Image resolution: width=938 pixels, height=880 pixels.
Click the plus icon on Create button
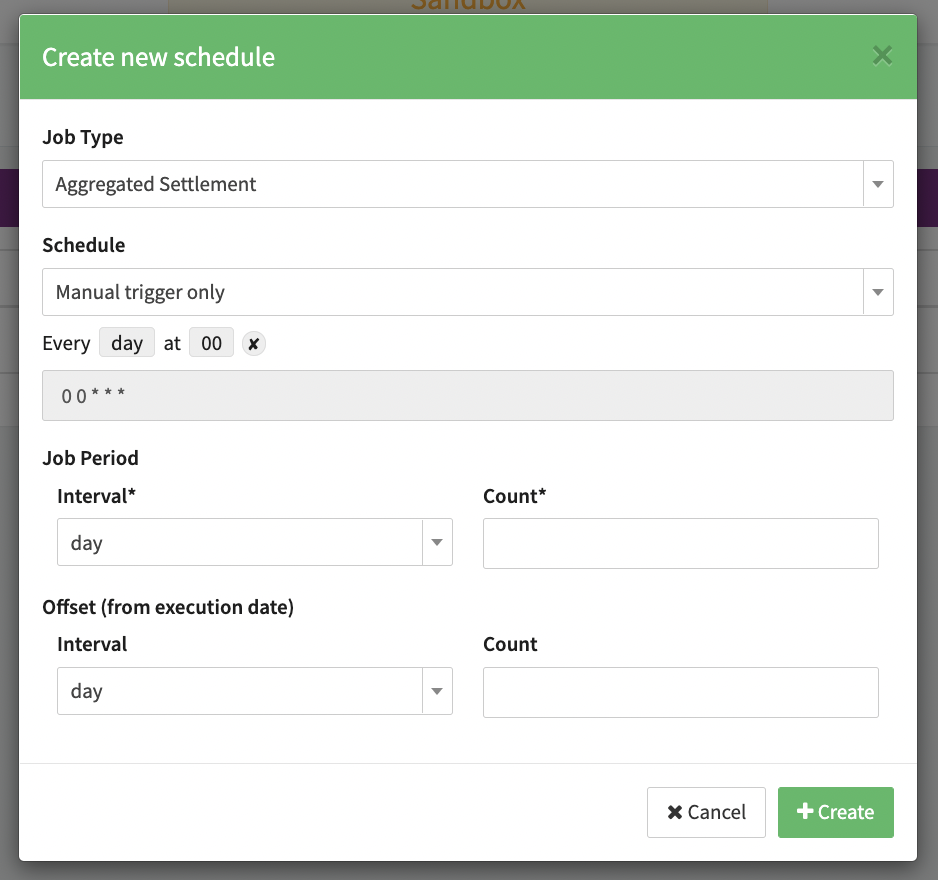tap(805, 812)
